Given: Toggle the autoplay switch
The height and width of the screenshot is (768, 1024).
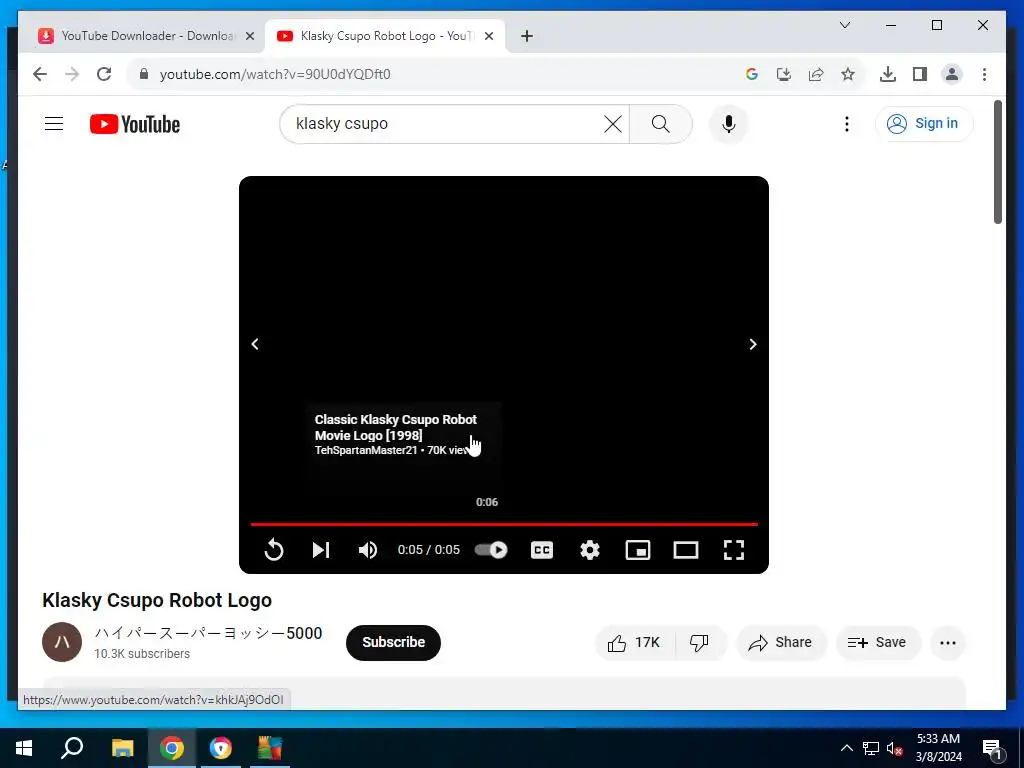Looking at the screenshot, I should pos(490,550).
